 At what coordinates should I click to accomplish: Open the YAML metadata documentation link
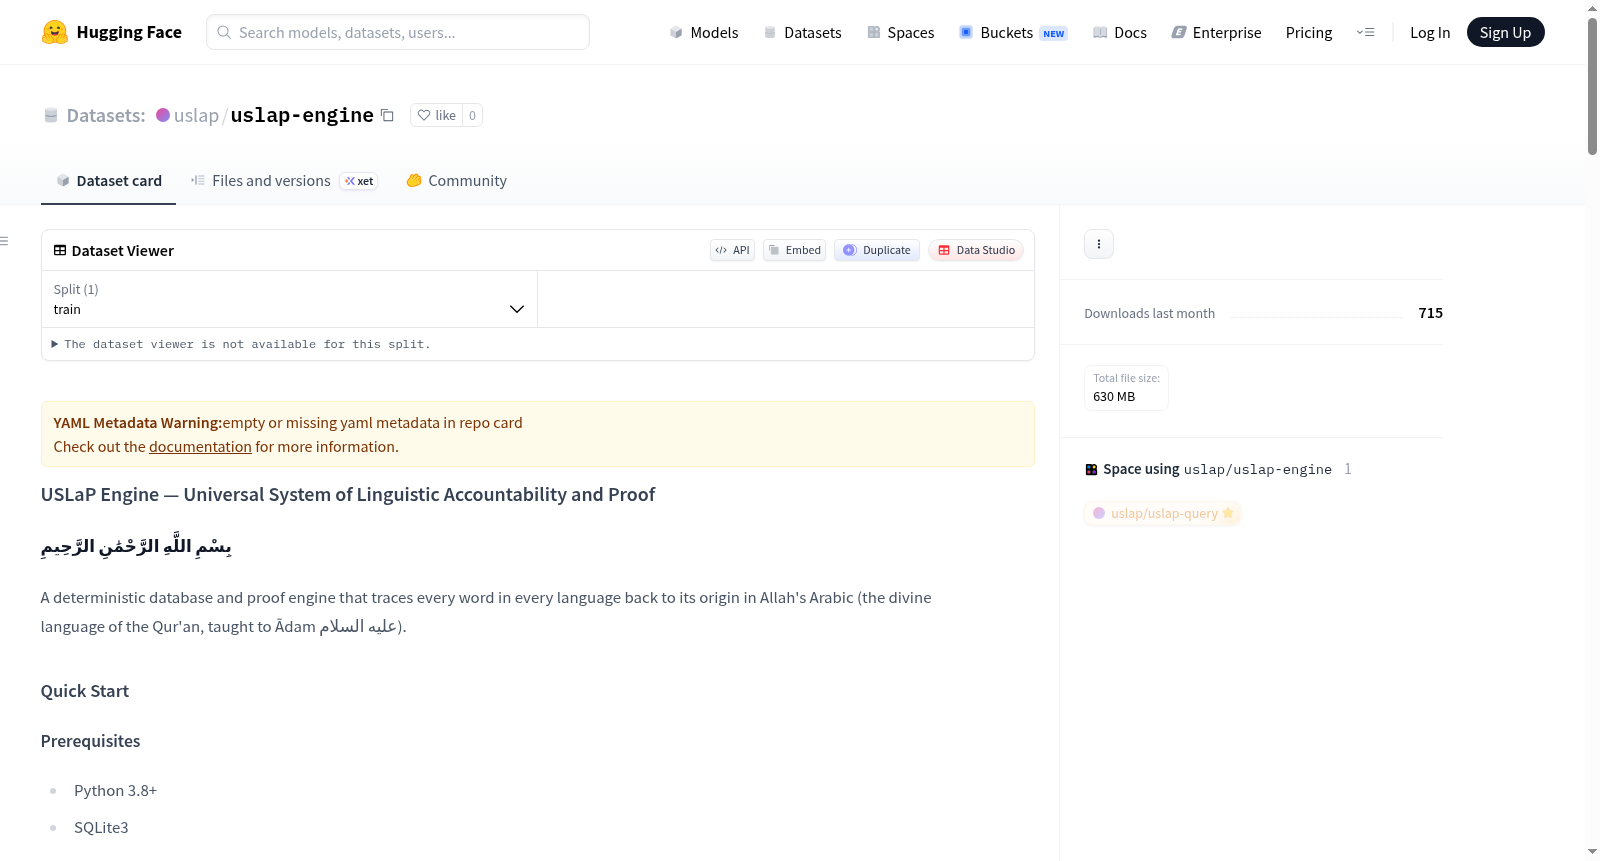(200, 447)
